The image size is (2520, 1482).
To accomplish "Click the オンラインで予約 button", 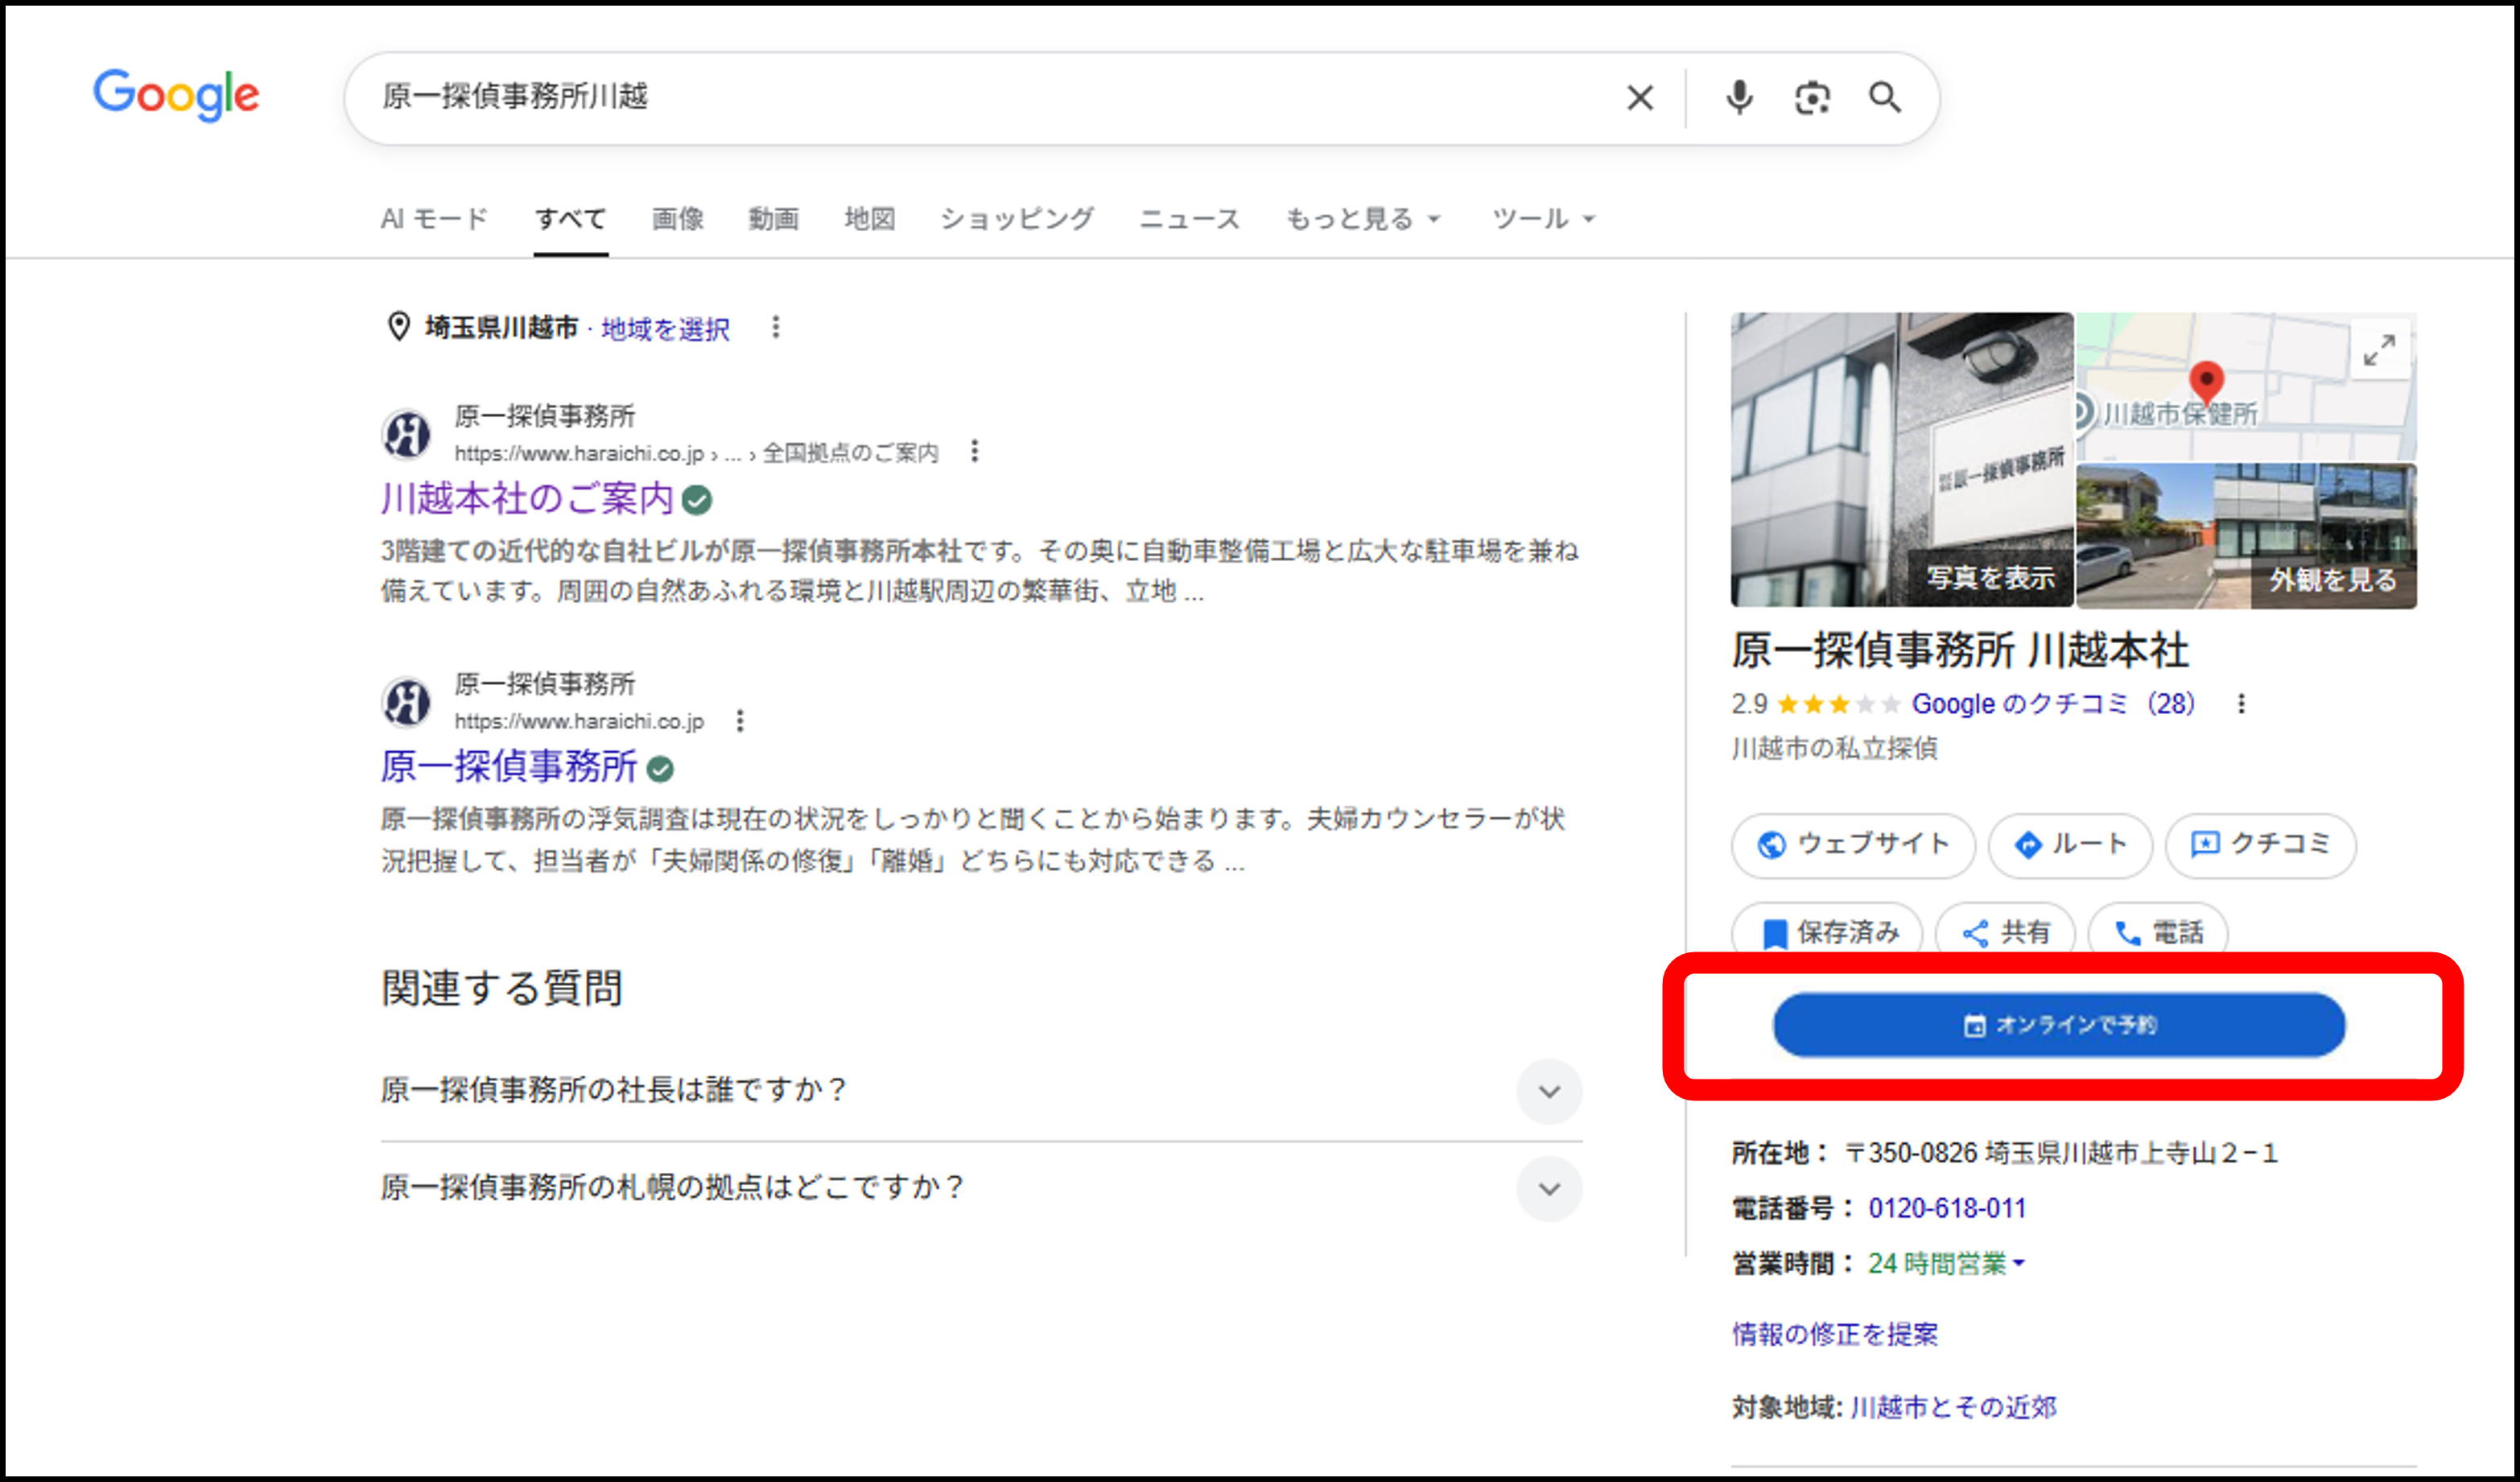I will (x=2060, y=1025).
